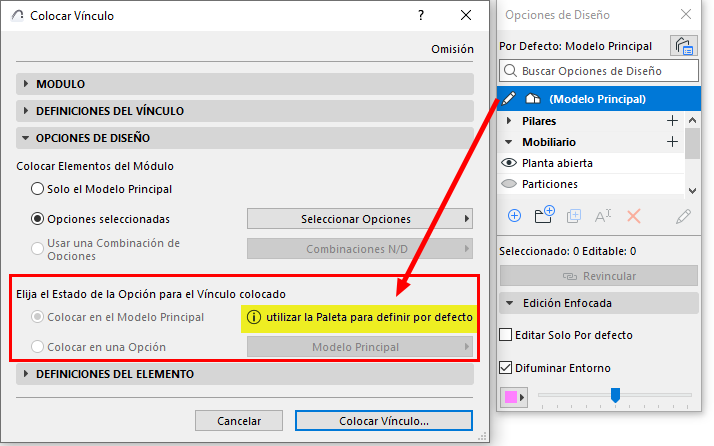Viewport: 714px width, 446px height.
Task: Expand DEFINICIONES DEL VÍNCULO panel
Action: 26,111
